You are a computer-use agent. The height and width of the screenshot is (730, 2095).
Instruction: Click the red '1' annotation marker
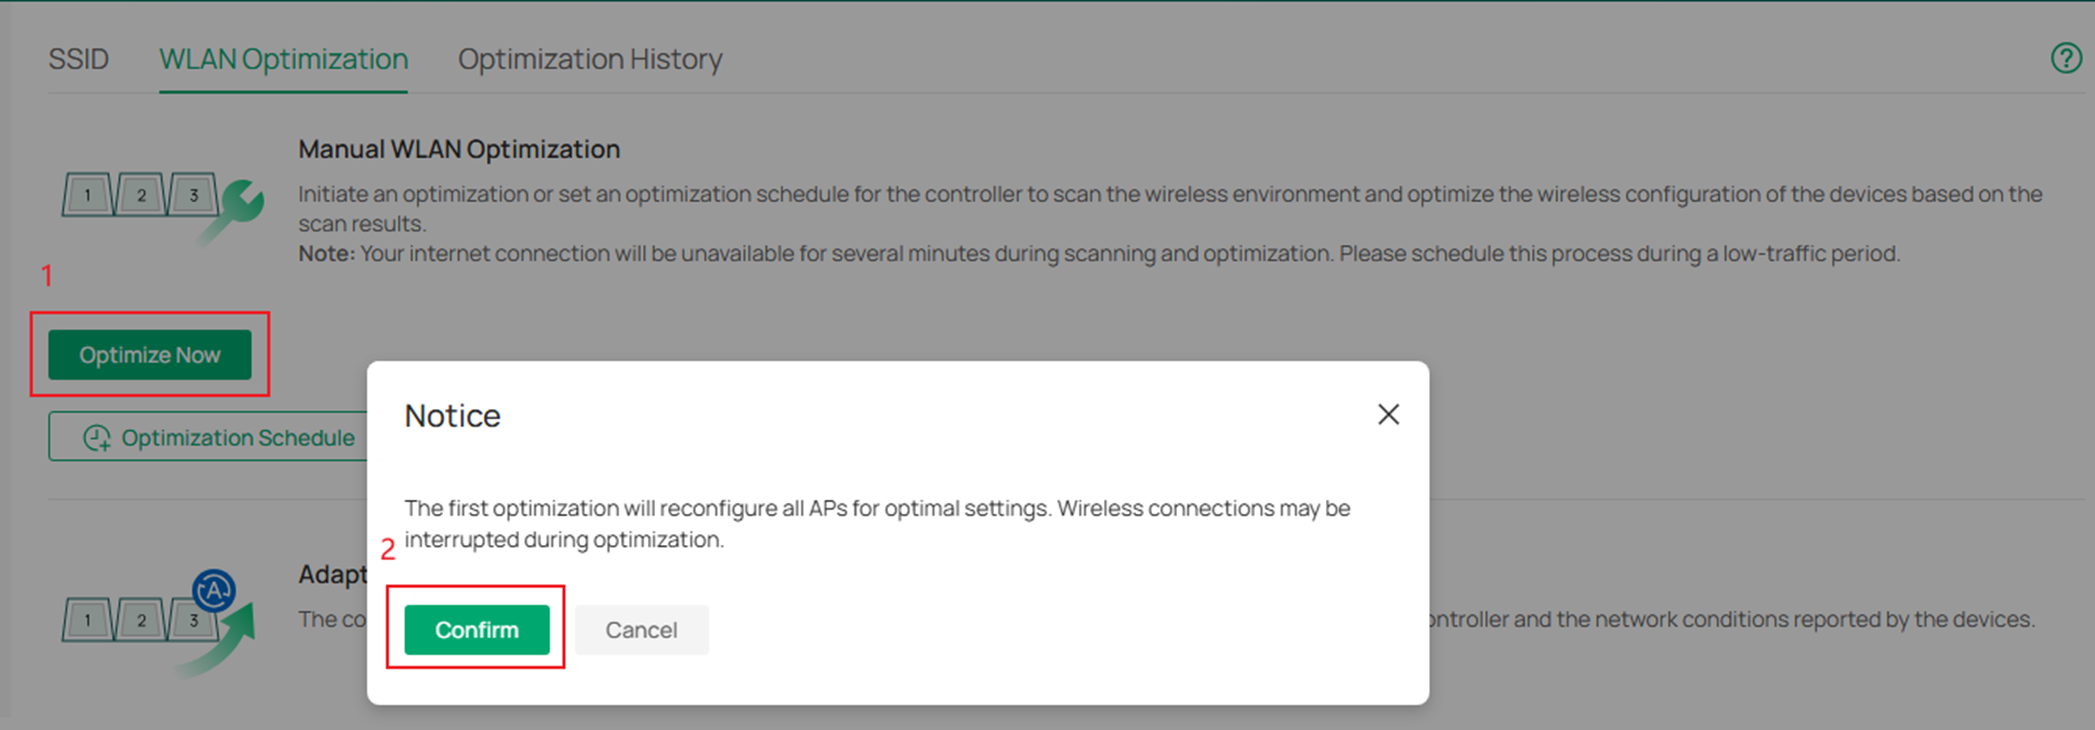pos(47,275)
